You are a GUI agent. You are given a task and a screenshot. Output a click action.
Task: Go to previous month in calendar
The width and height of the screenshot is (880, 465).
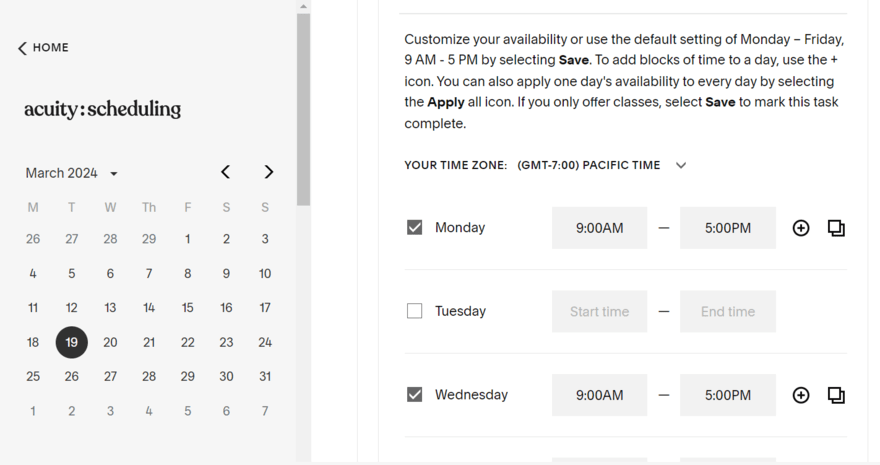226,172
